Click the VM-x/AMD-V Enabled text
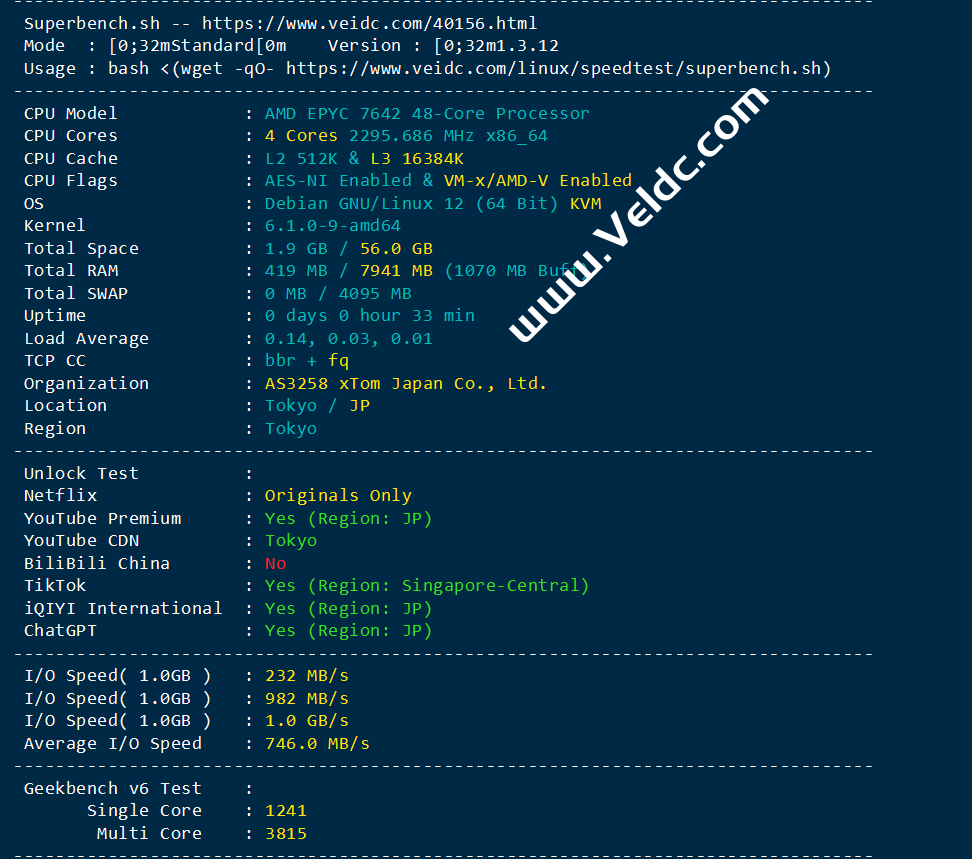 [537, 180]
